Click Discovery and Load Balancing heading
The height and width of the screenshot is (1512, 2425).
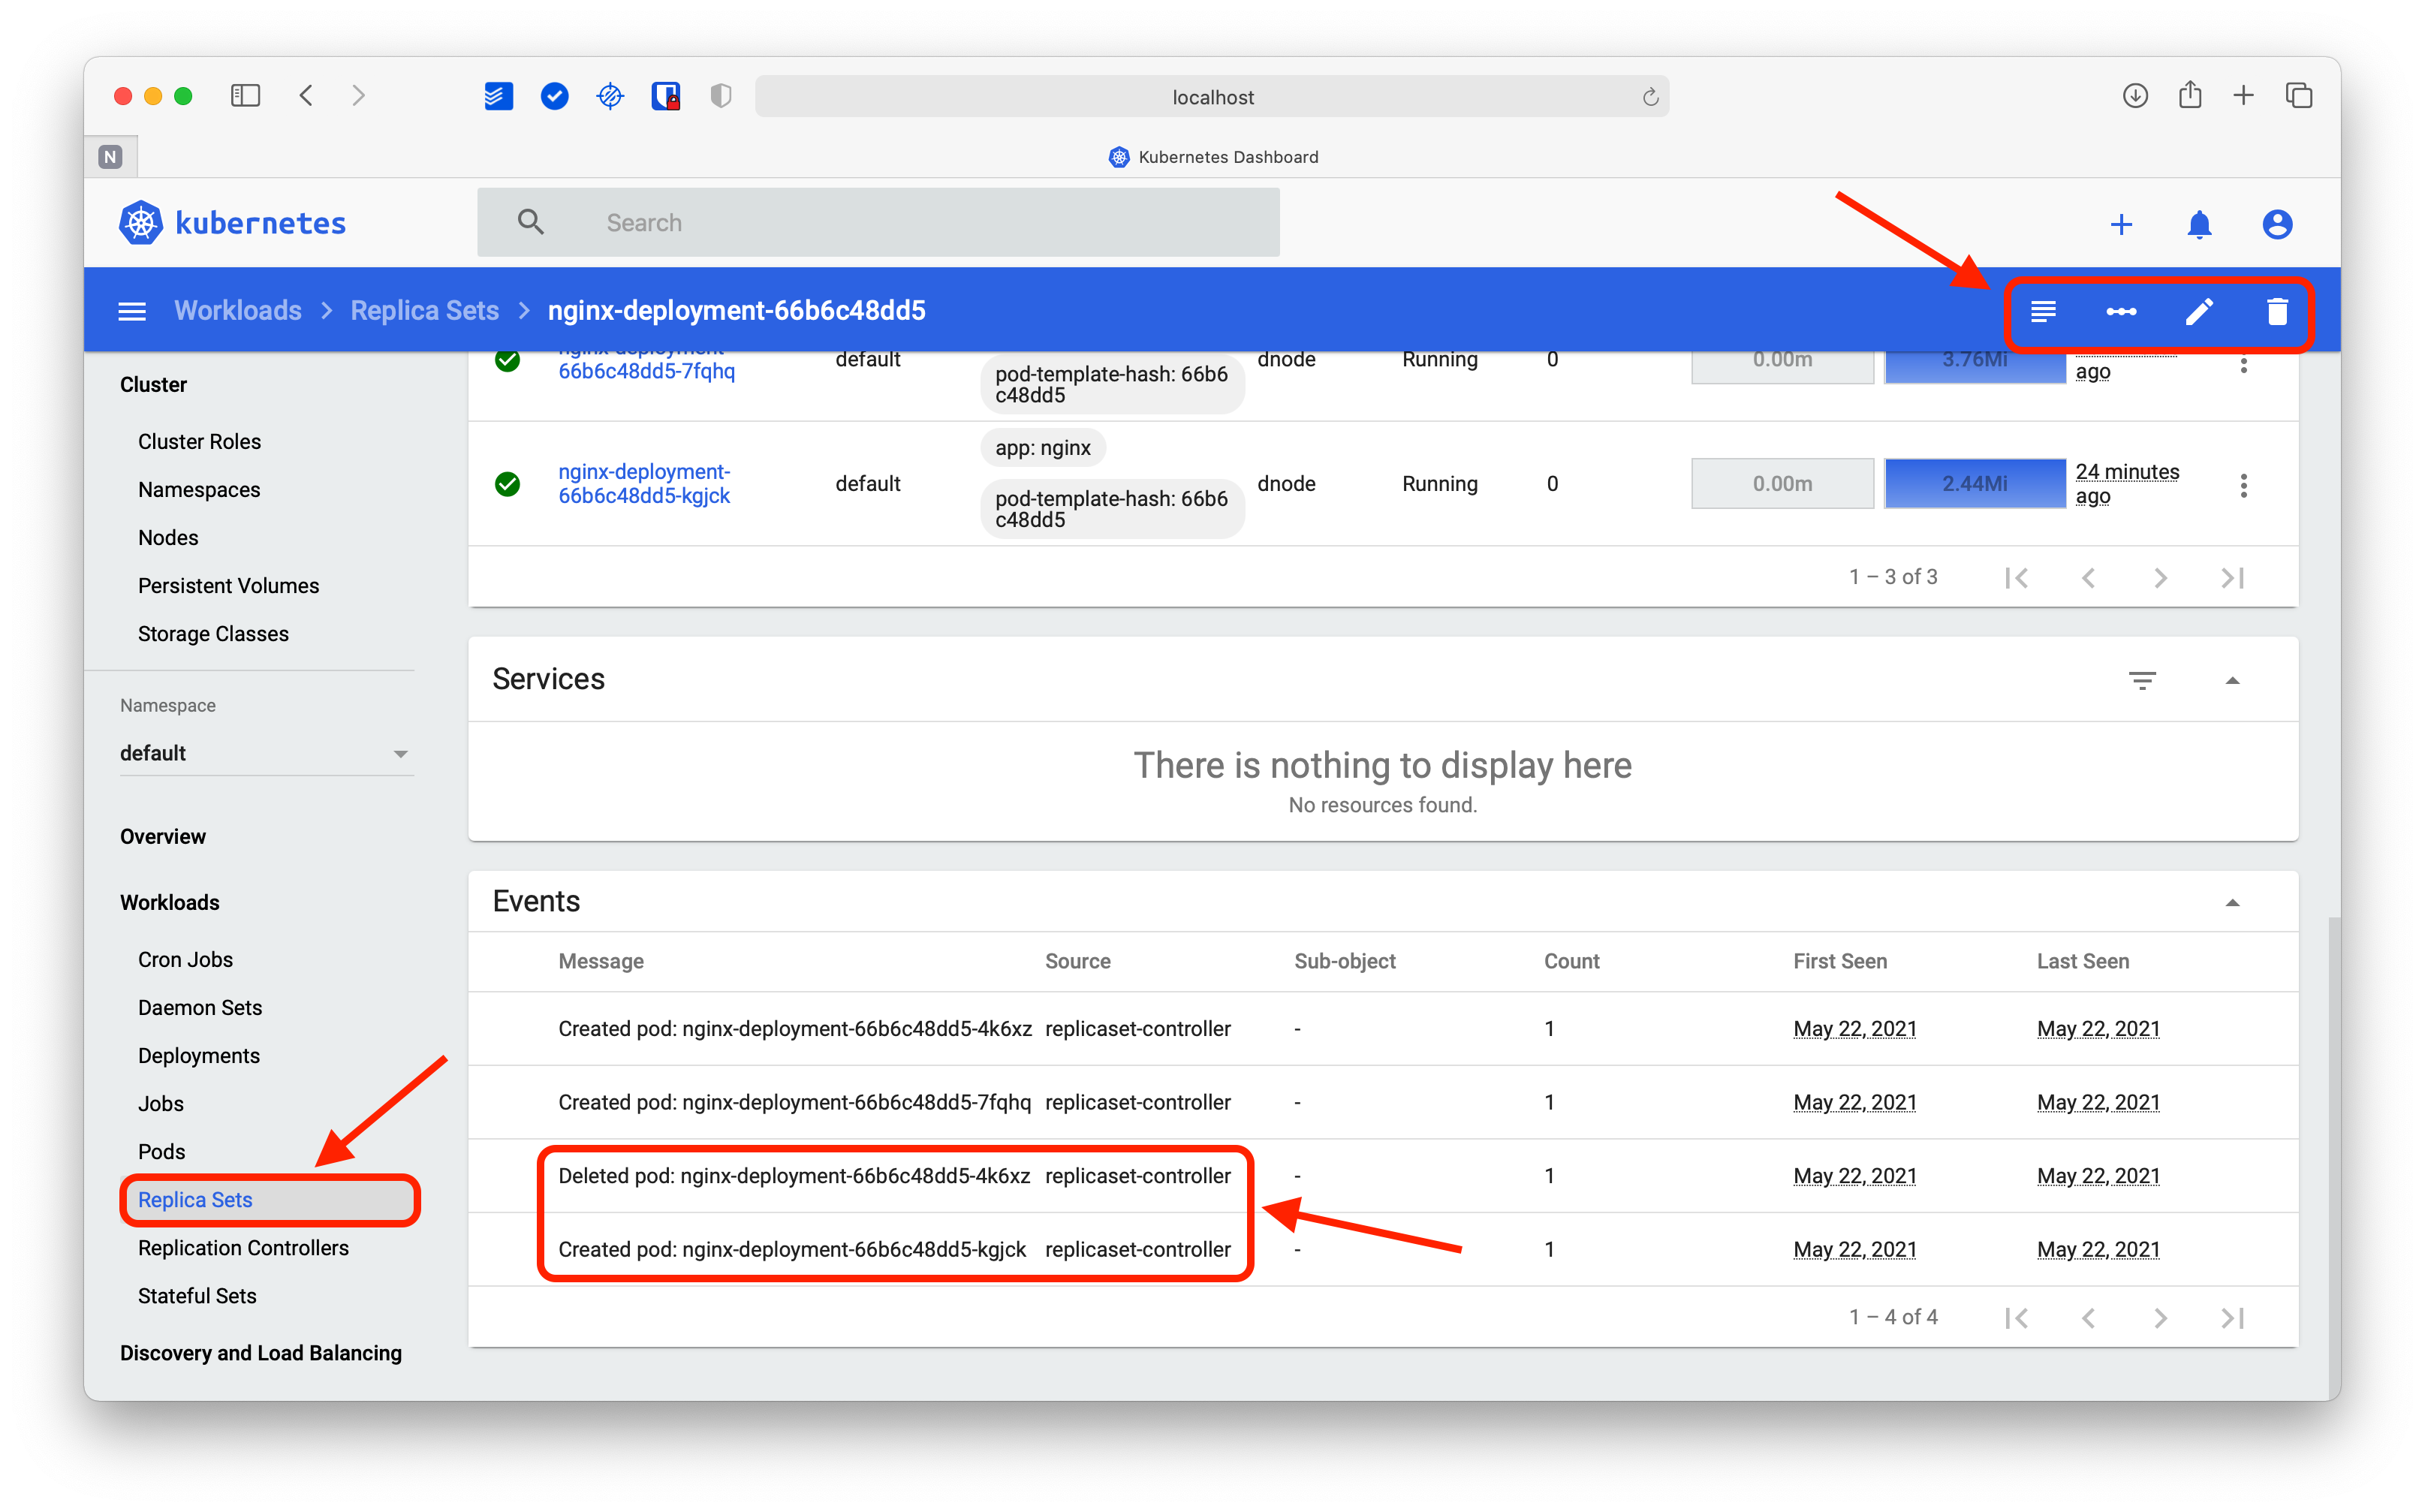click(x=260, y=1352)
